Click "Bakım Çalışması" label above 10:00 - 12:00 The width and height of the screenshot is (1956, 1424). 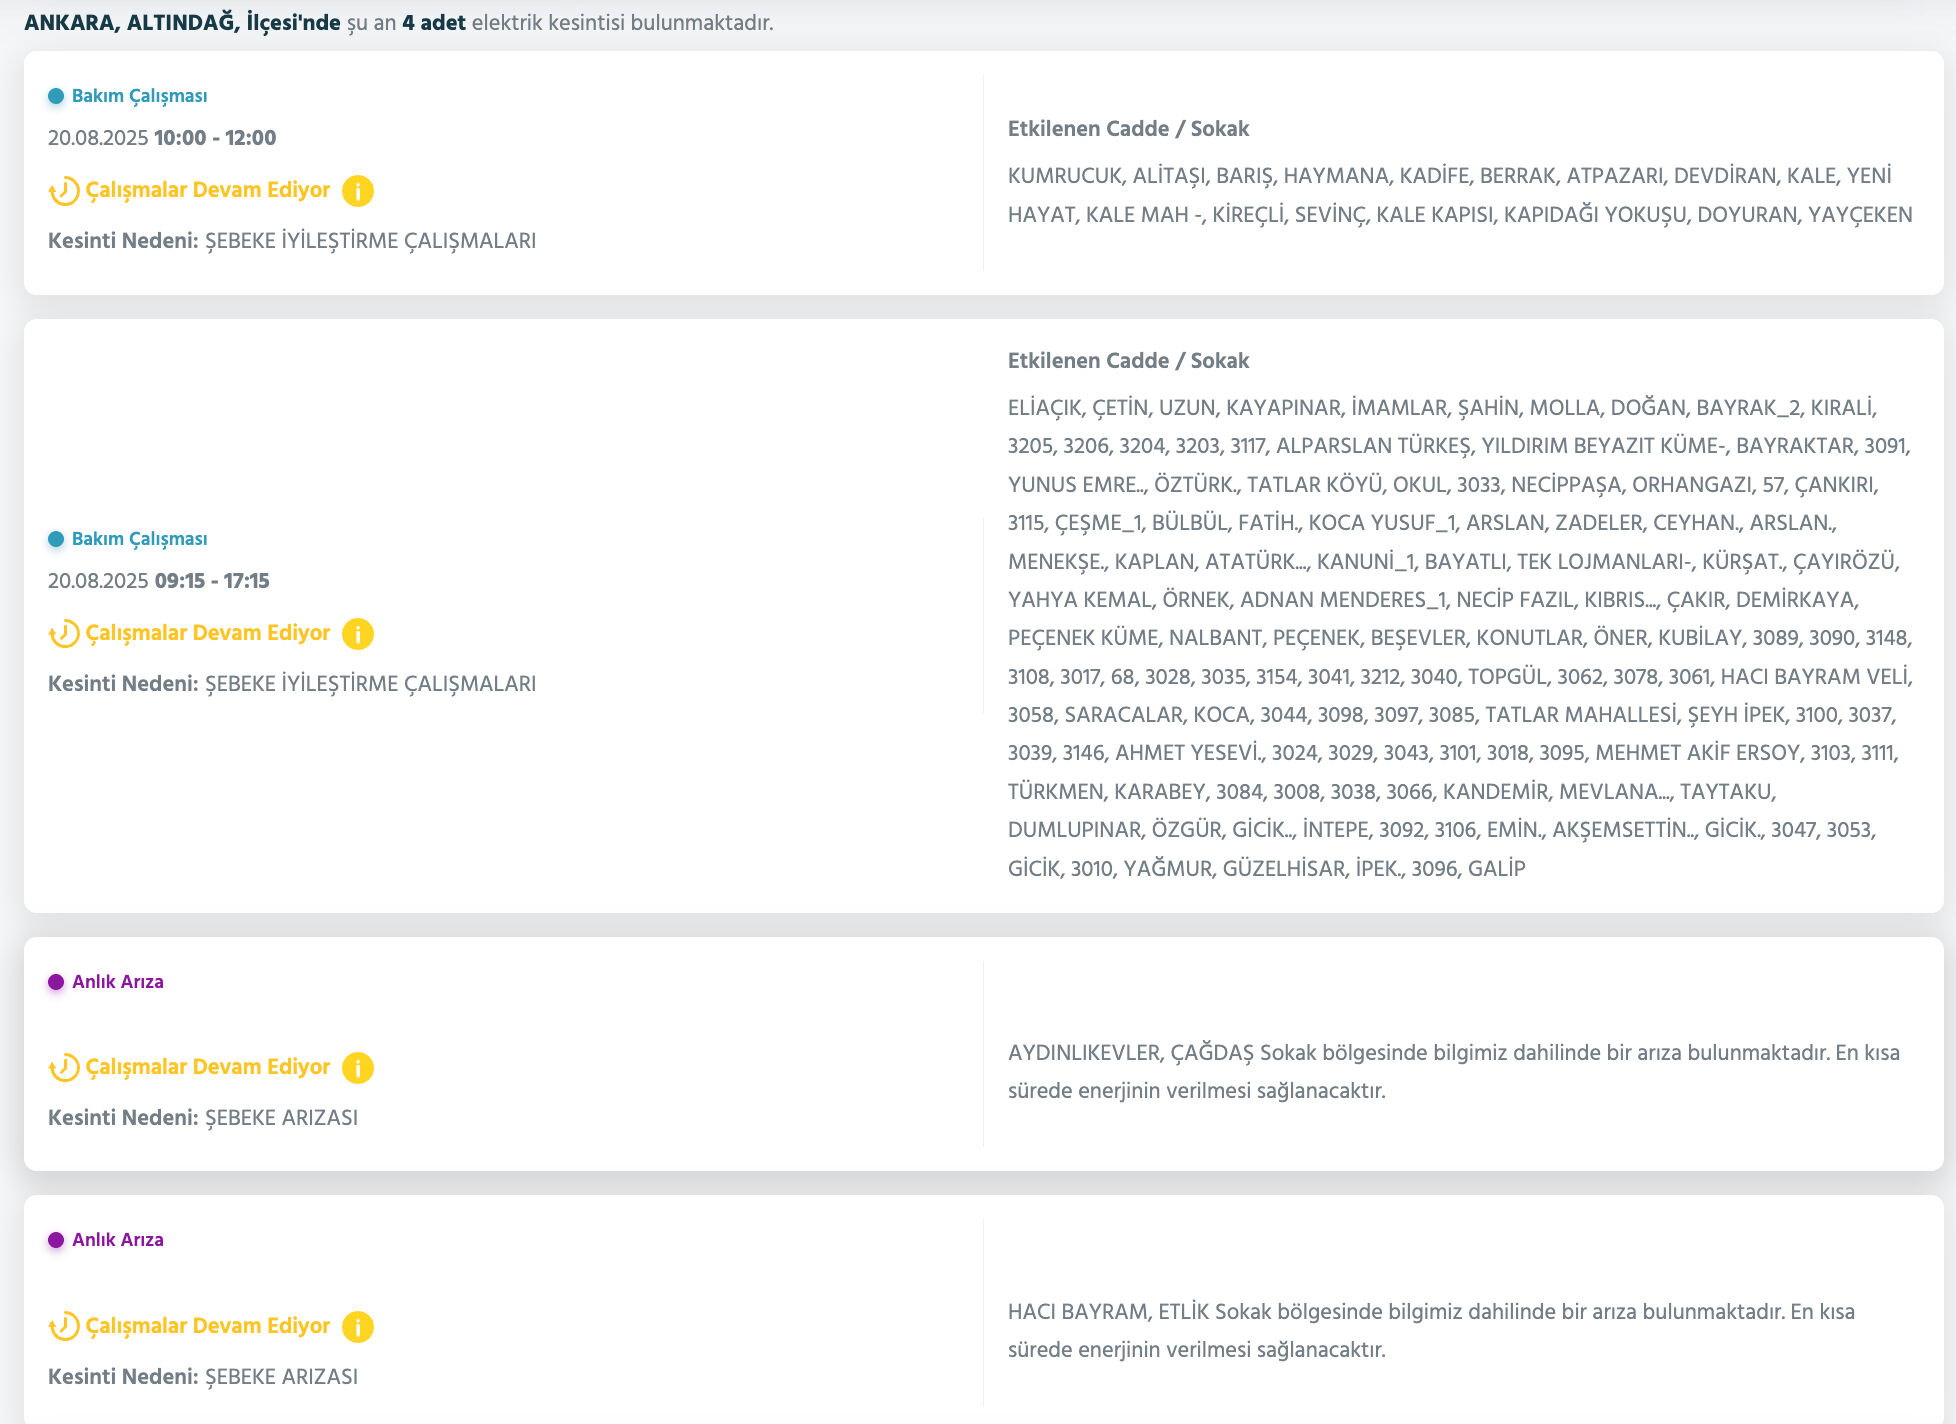(140, 96)
